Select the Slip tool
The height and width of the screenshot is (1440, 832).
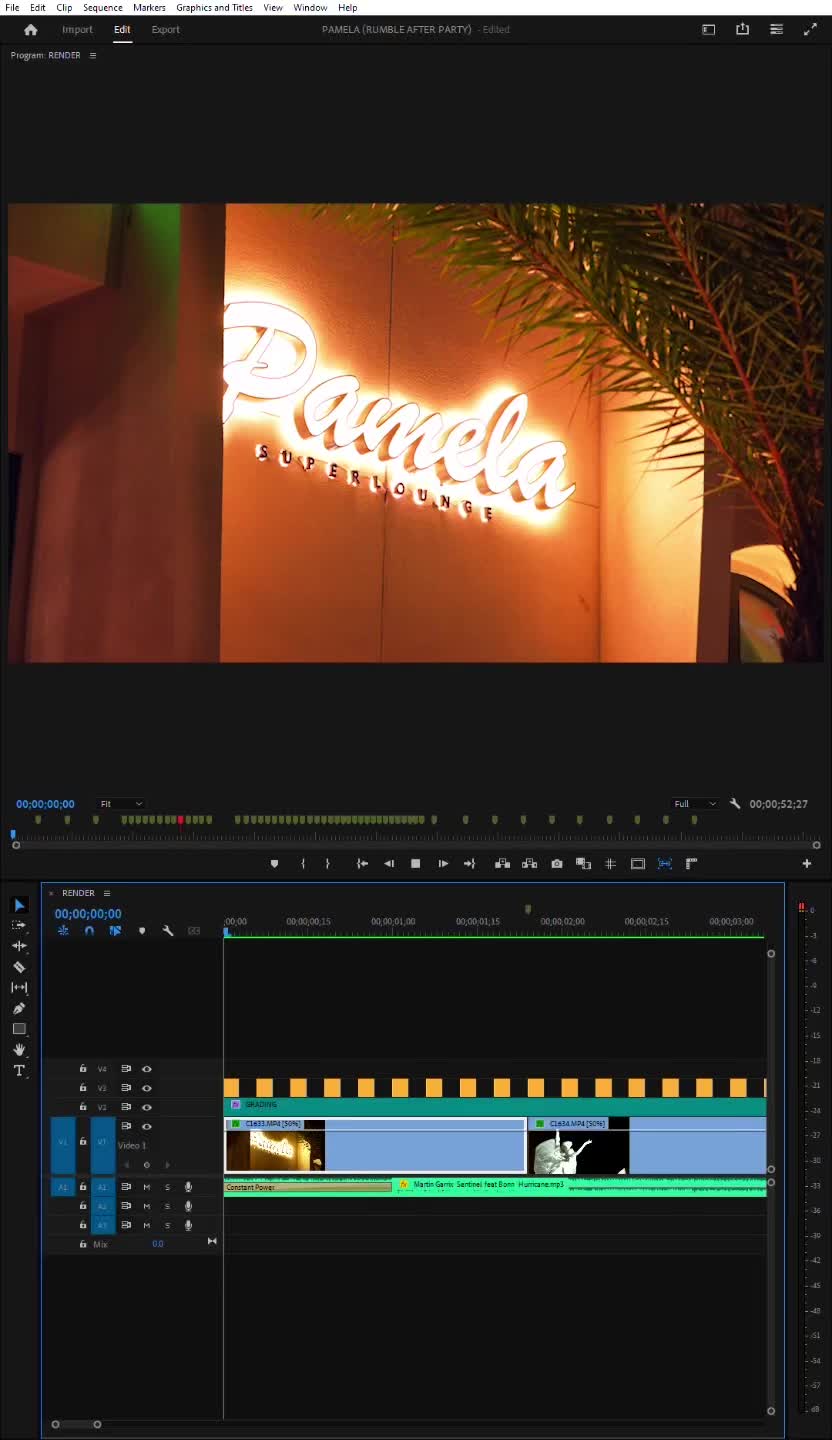coord(19,988)
